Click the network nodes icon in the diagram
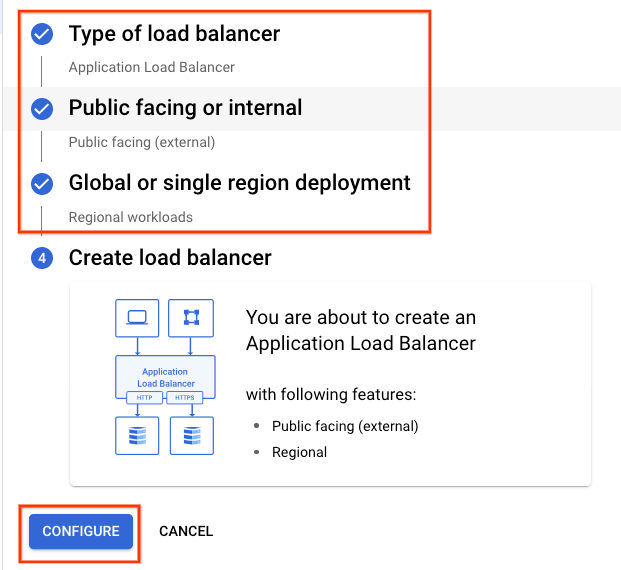This screenshot has width=621, height=570. click(191, 318)
